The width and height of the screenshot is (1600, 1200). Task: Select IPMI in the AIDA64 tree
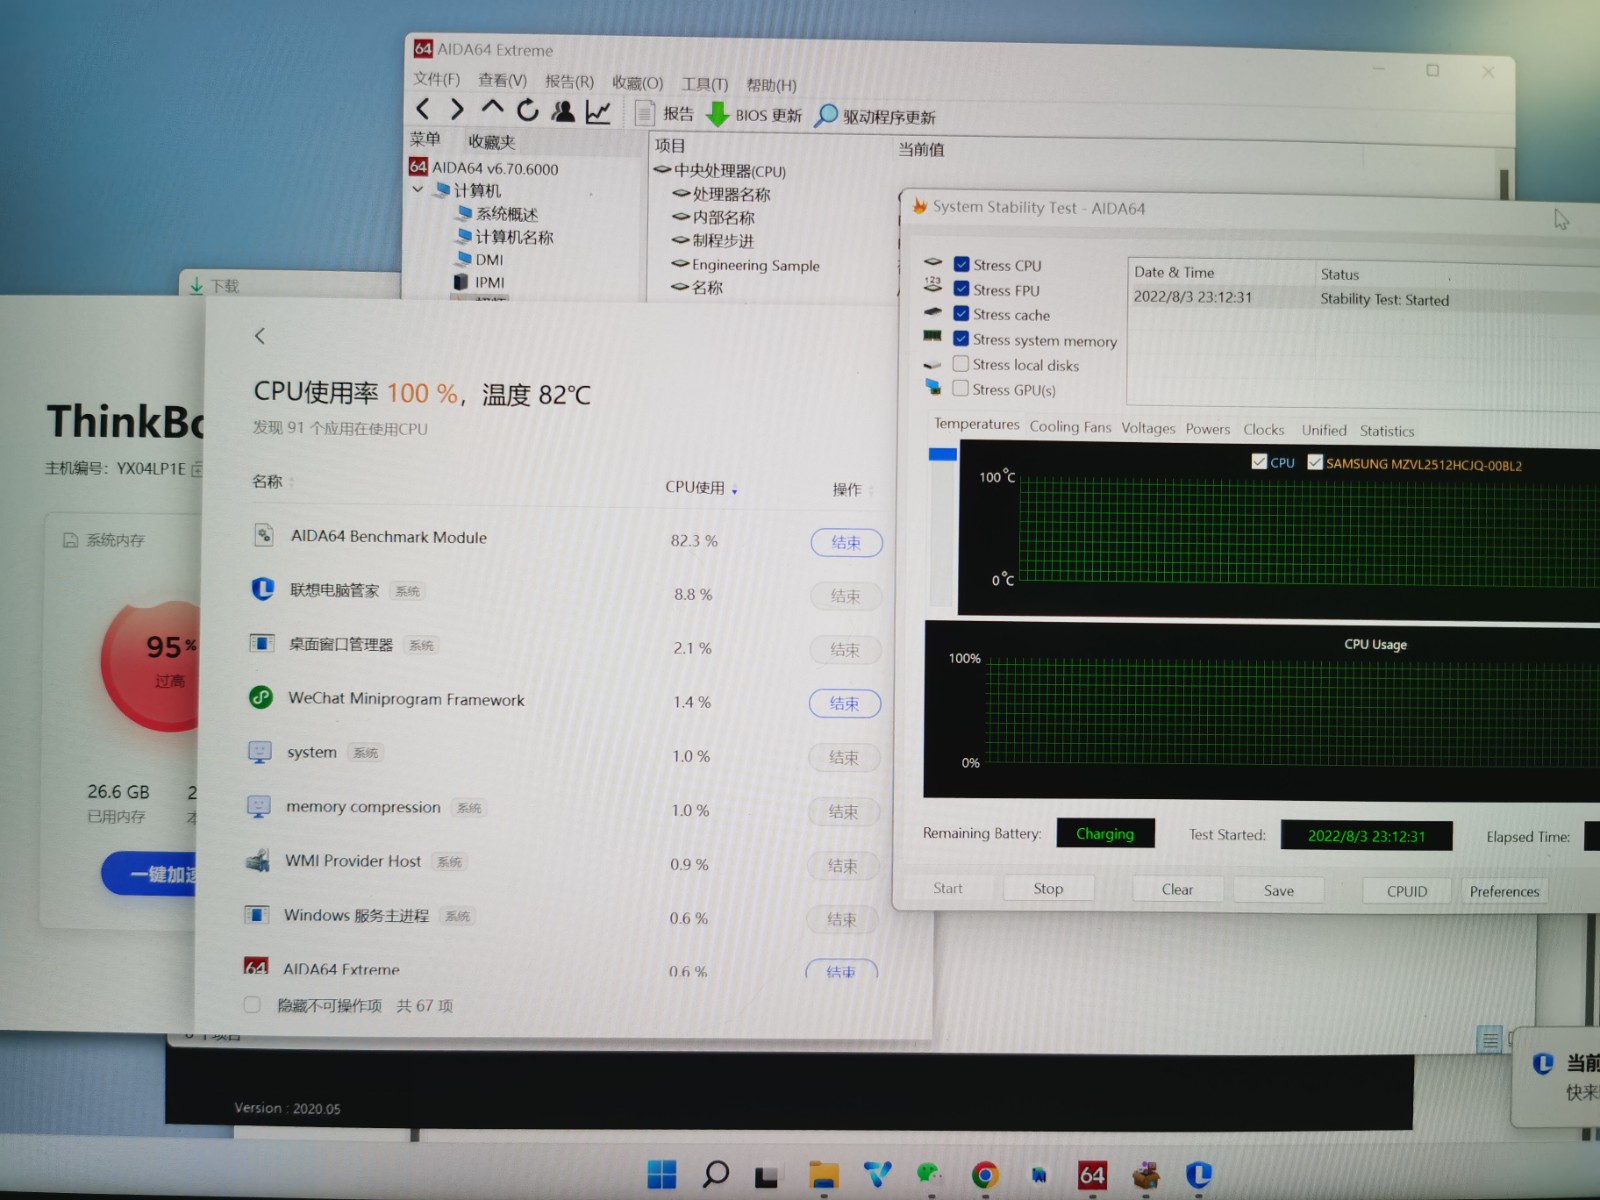coord(479,282)
